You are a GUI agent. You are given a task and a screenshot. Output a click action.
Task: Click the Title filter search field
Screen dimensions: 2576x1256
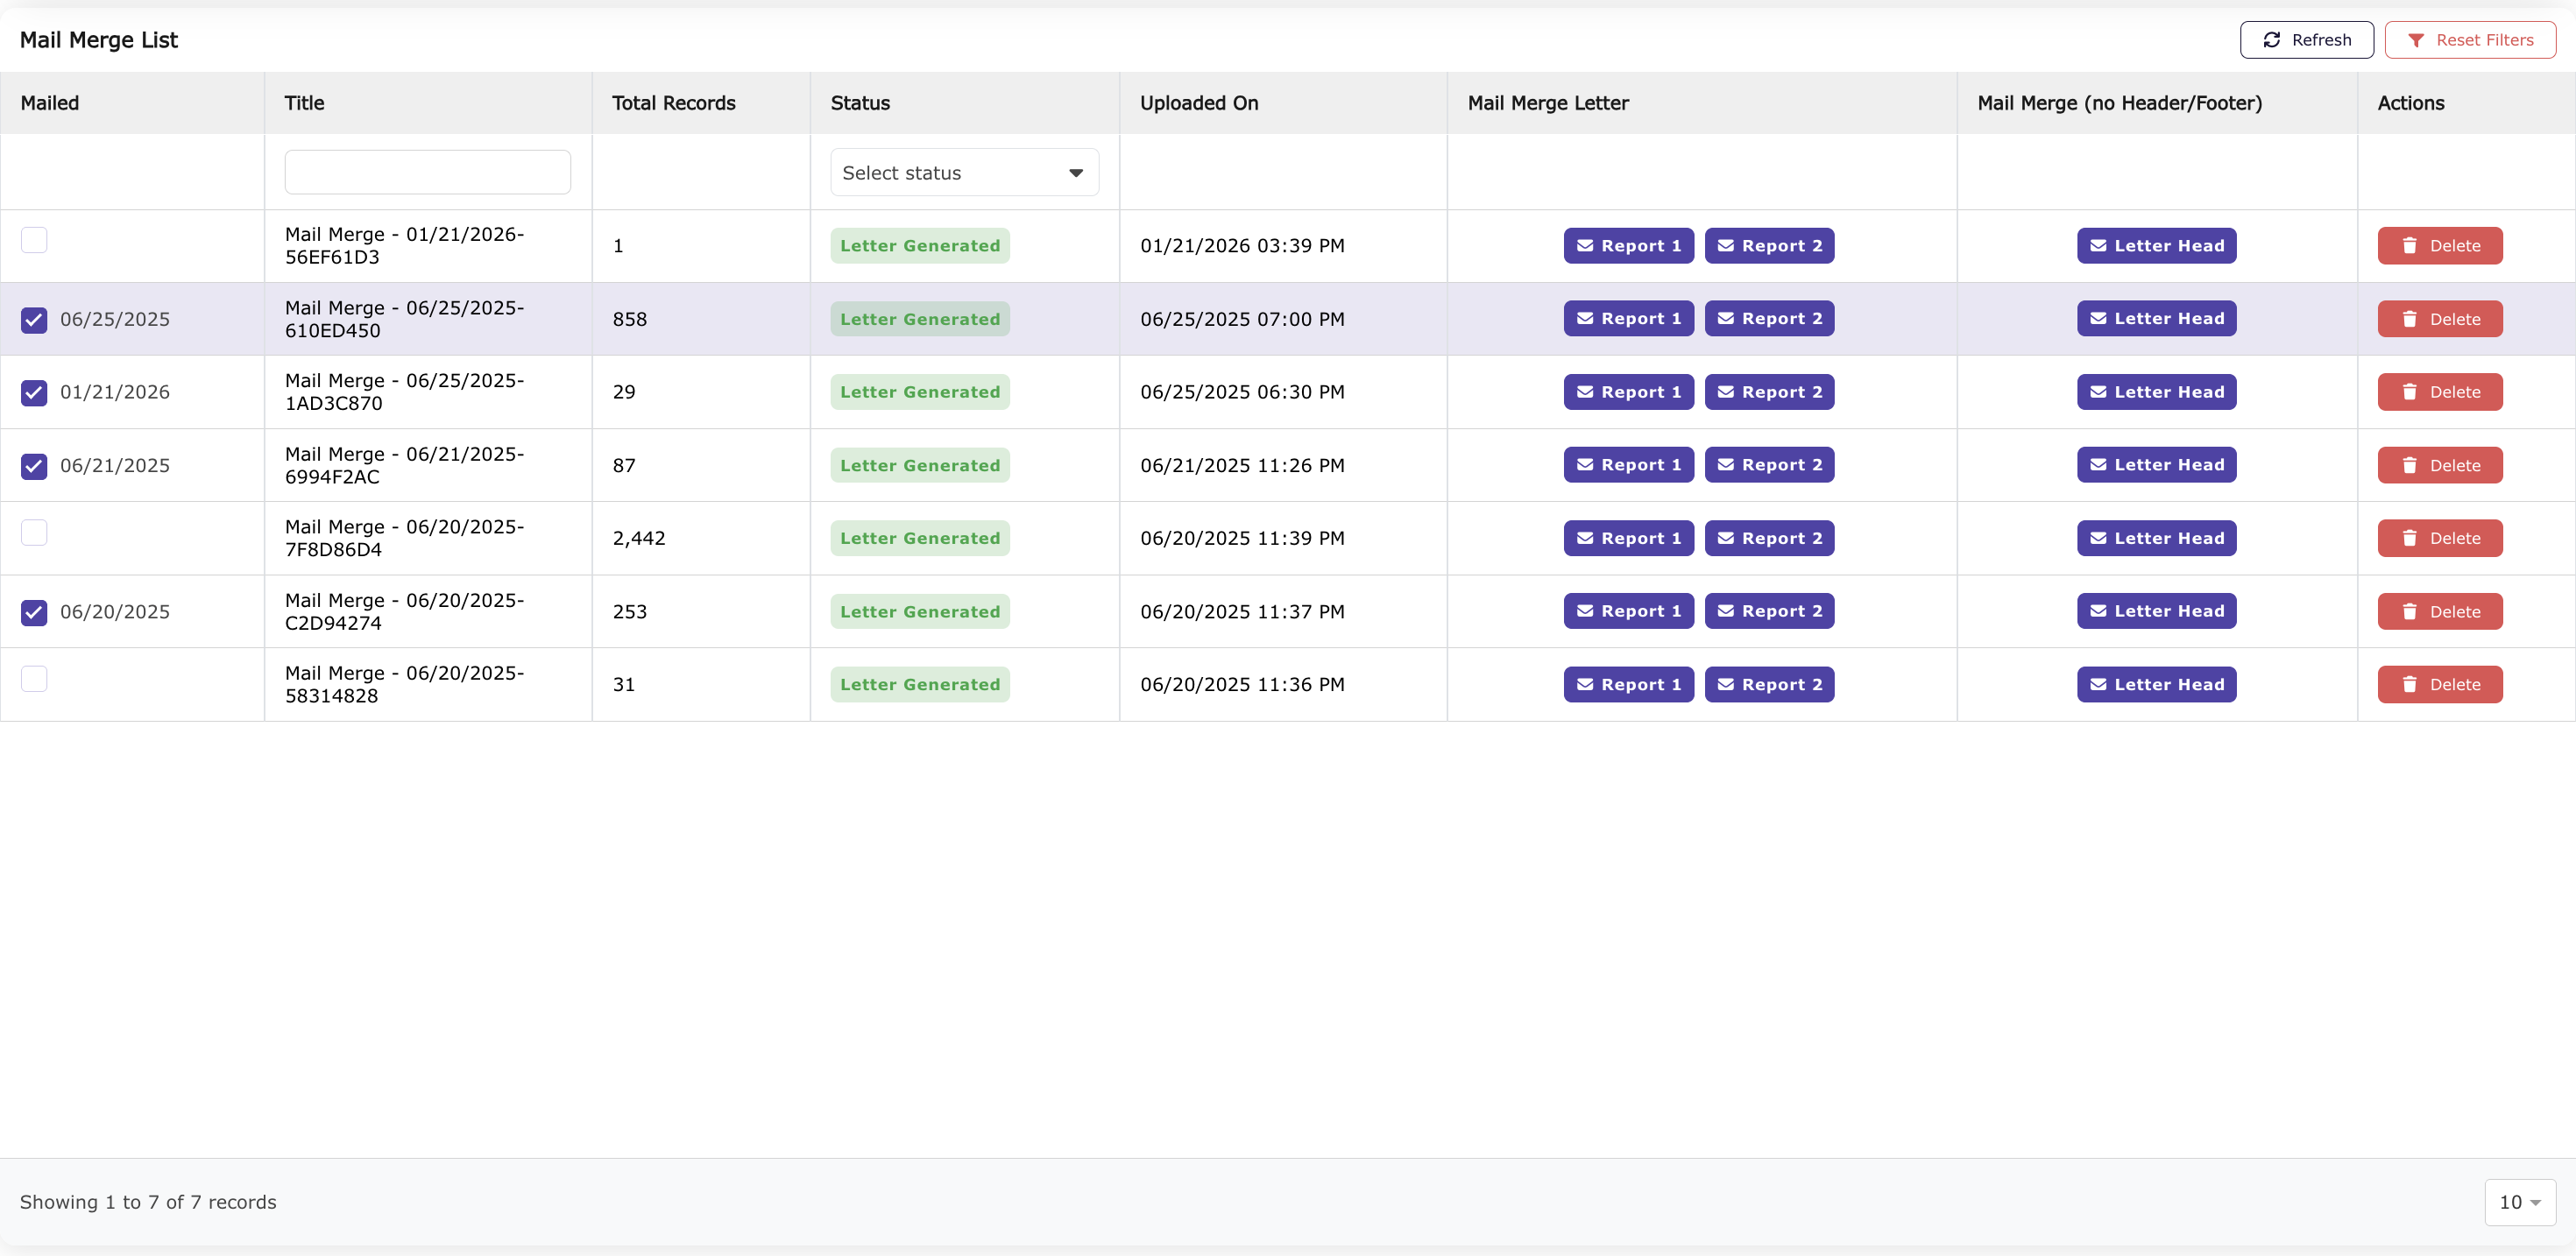coord(427,171)
